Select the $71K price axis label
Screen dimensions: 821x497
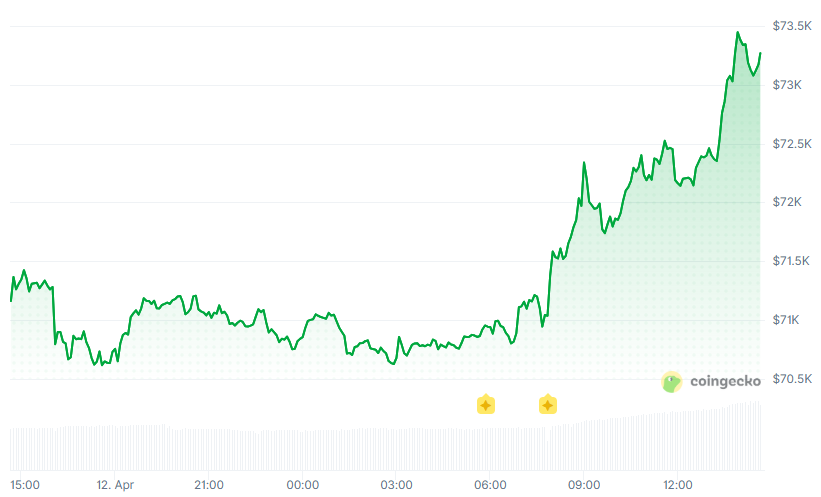tap(788, 320)
